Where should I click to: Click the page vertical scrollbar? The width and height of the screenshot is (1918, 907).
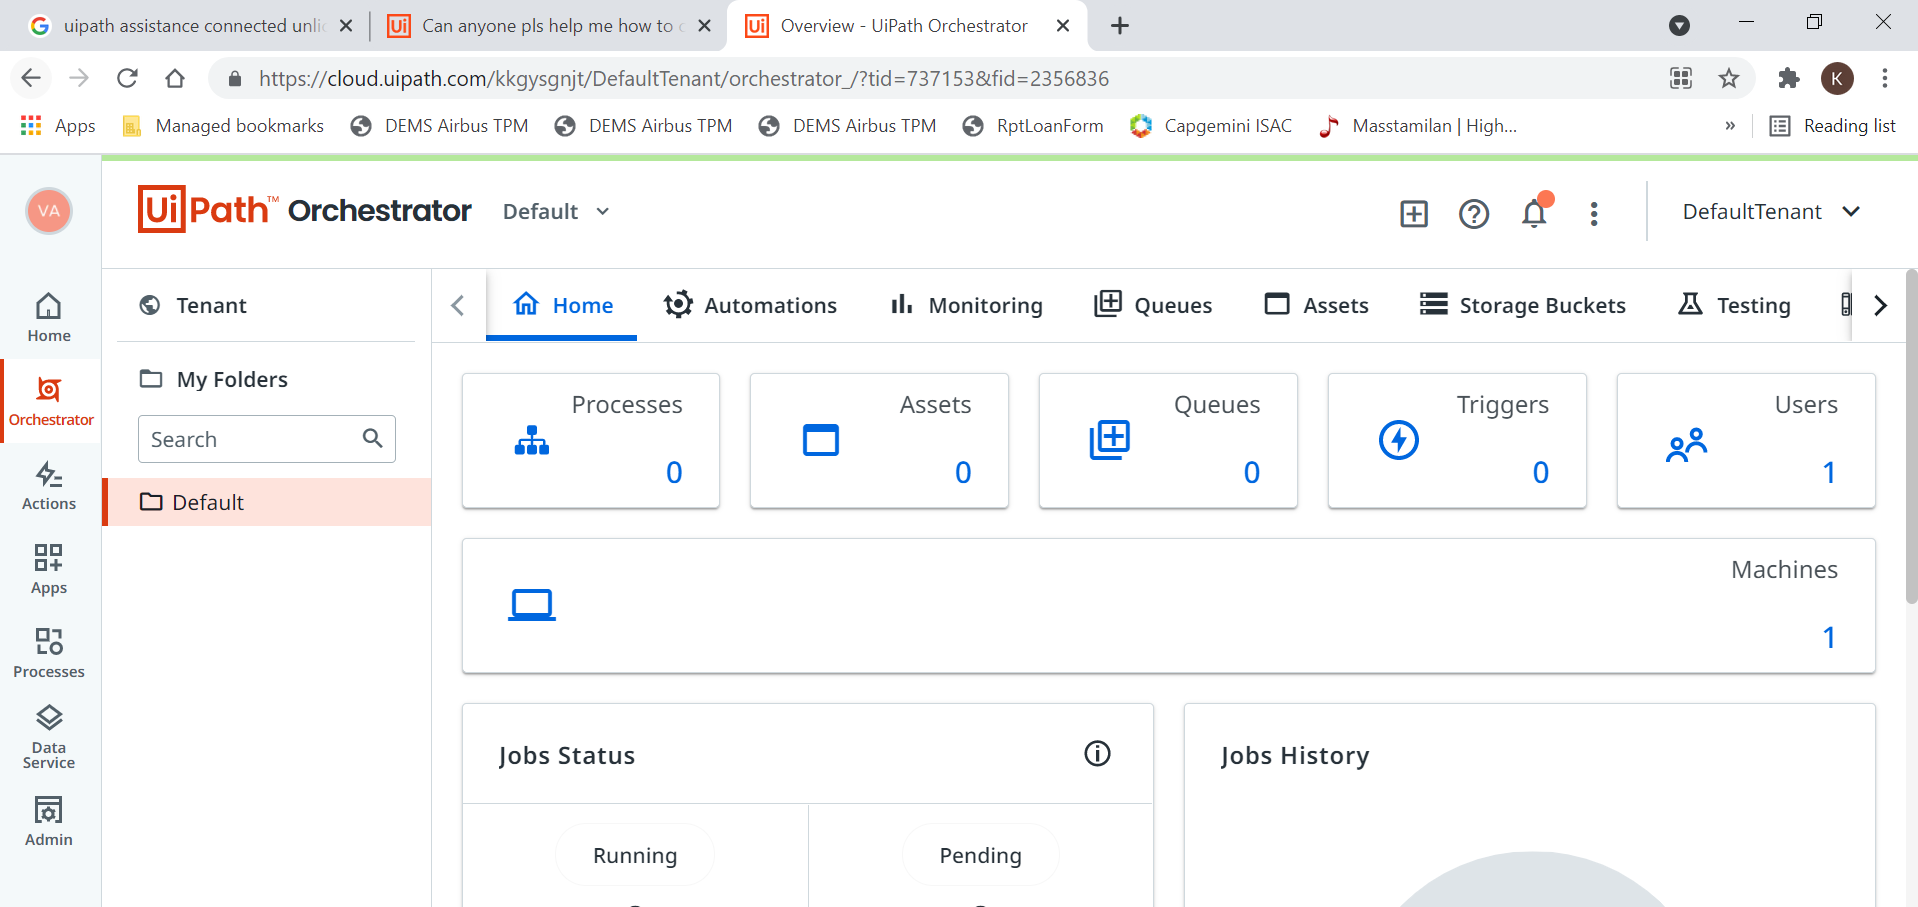pos(1911,436)
